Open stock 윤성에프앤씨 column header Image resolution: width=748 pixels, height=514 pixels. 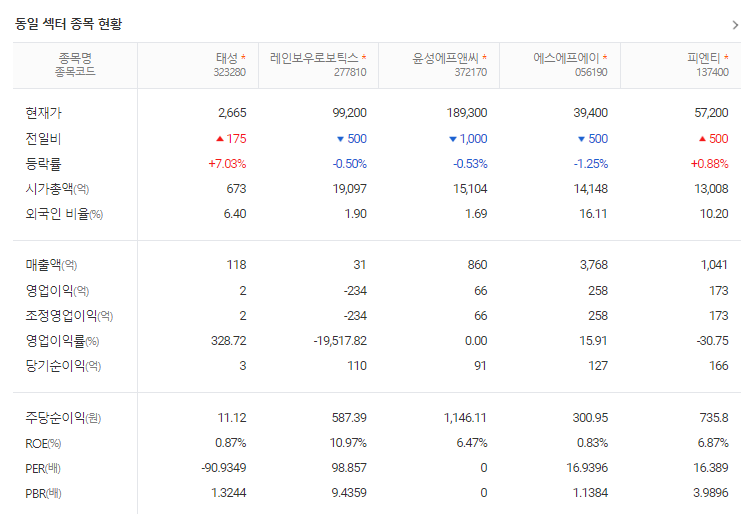coord(446,58)
